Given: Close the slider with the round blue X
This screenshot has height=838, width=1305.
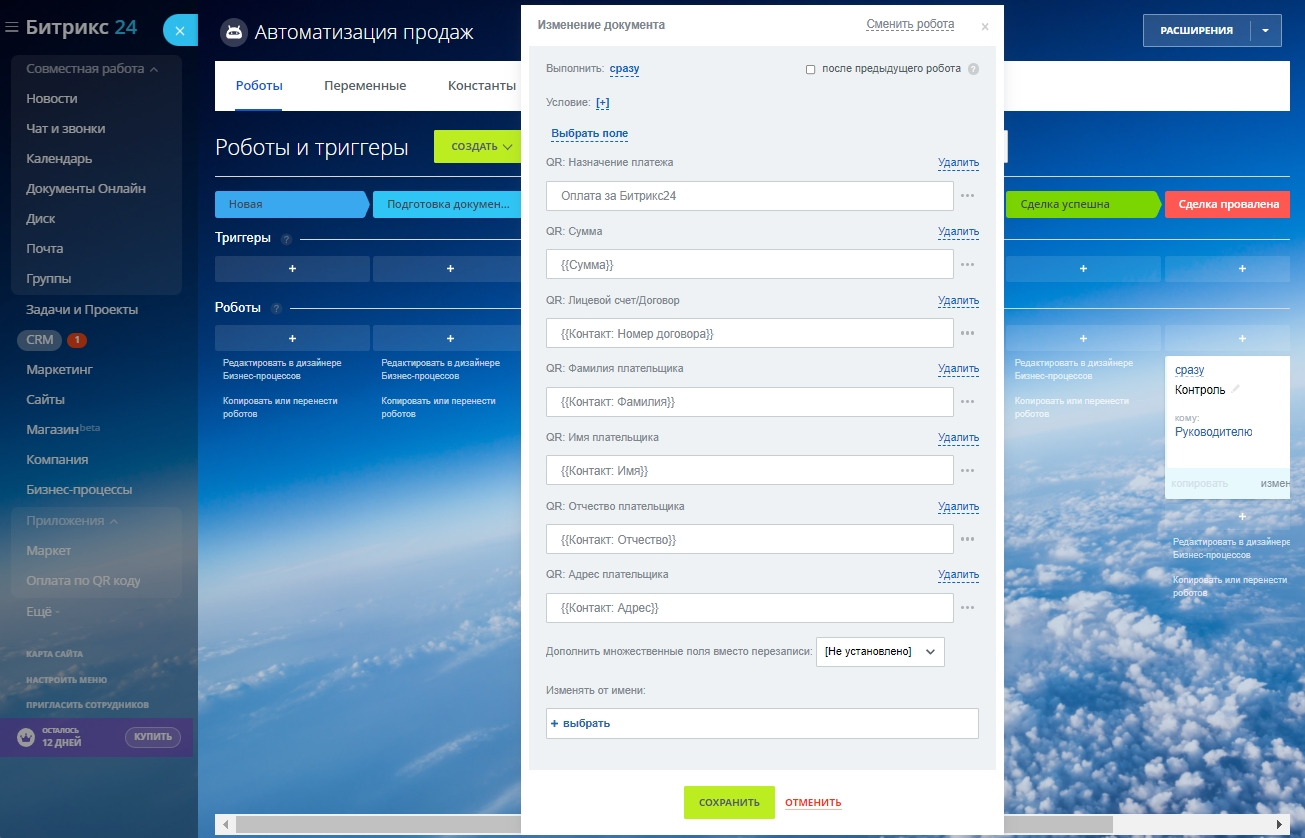Looking at the screenshot, I should 180,31.
